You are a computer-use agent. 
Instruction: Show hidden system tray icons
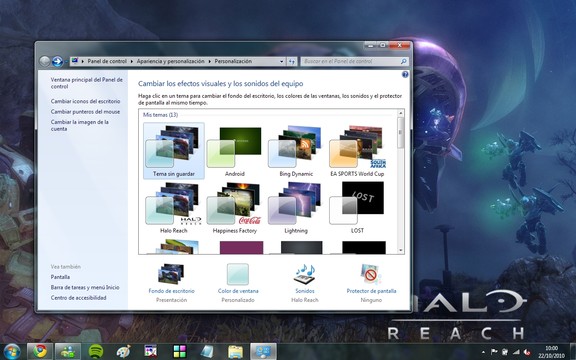[483, 352]
